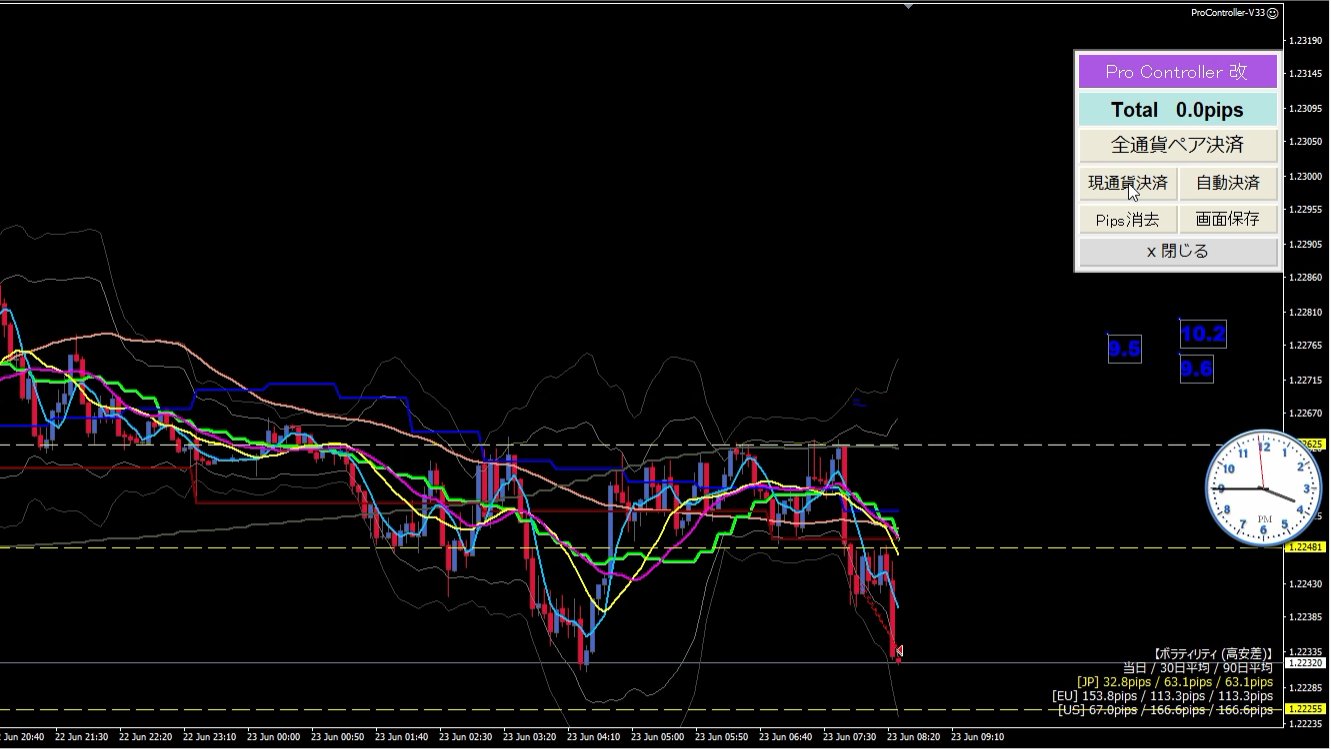
Task: Click the analog clock widget
Action: tap(1263, 487)
